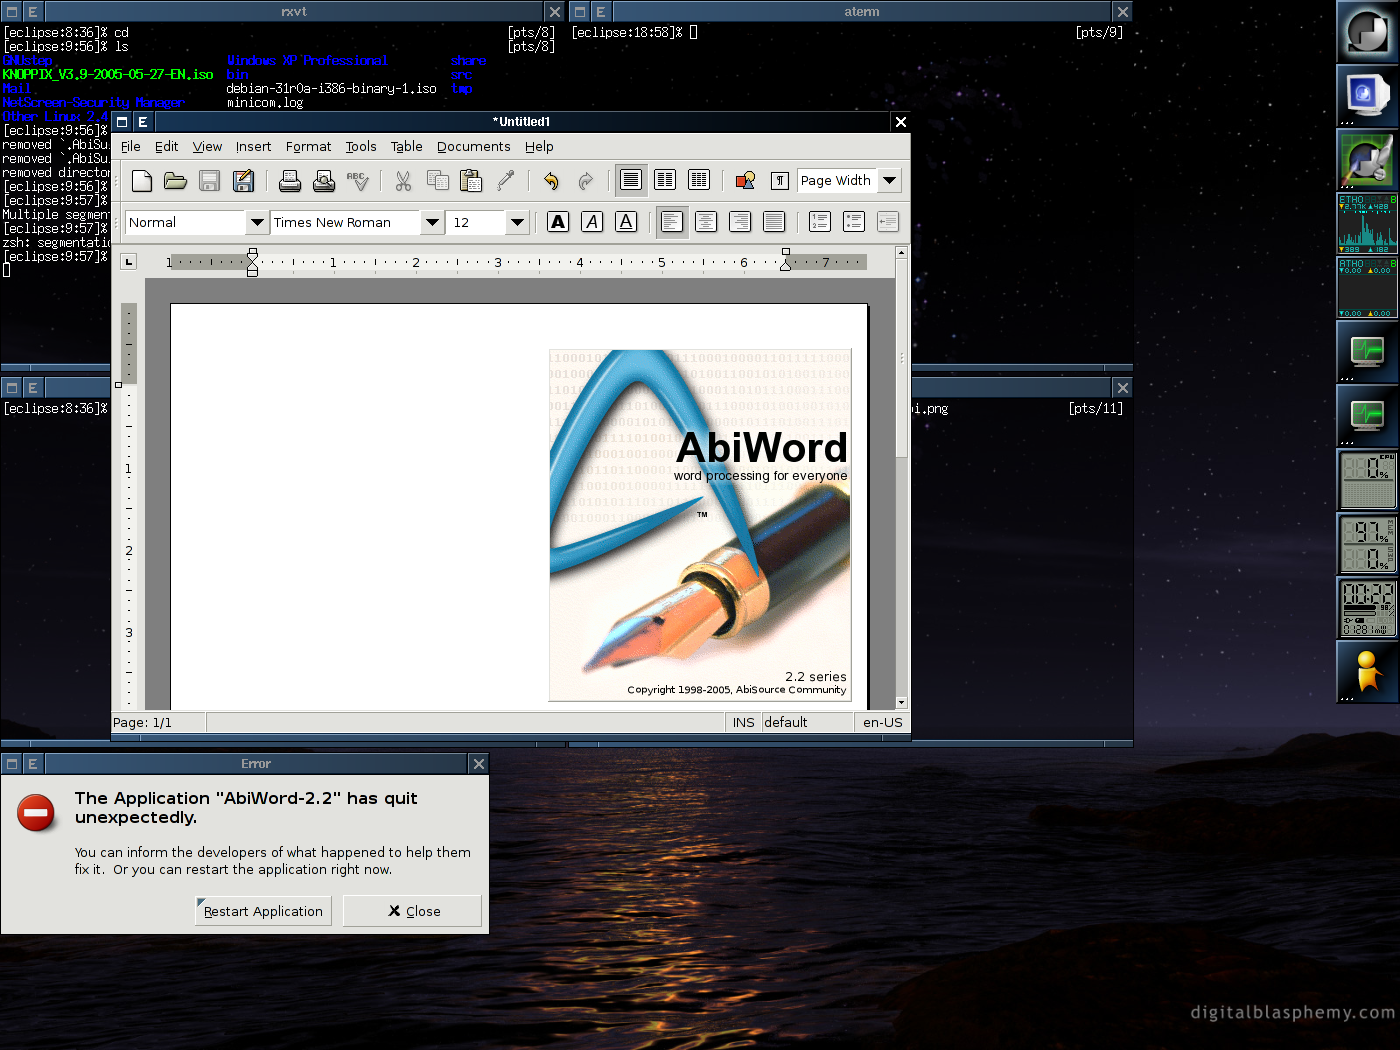Click the Copy icon in toolbar

(437, 181)
